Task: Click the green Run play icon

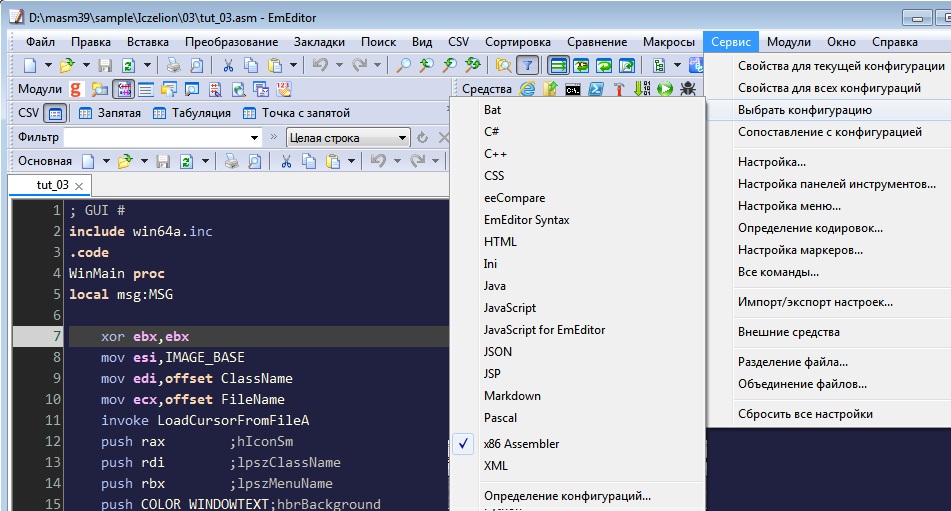Action: (665, 89)
